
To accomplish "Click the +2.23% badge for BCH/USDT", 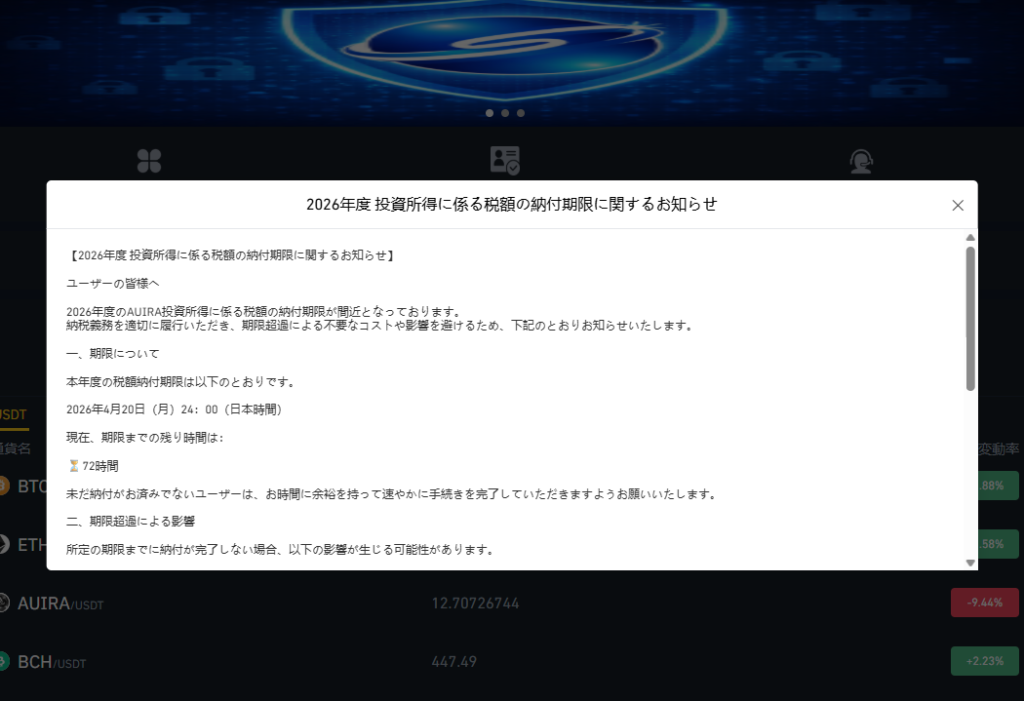I will [x=984, y=661].
